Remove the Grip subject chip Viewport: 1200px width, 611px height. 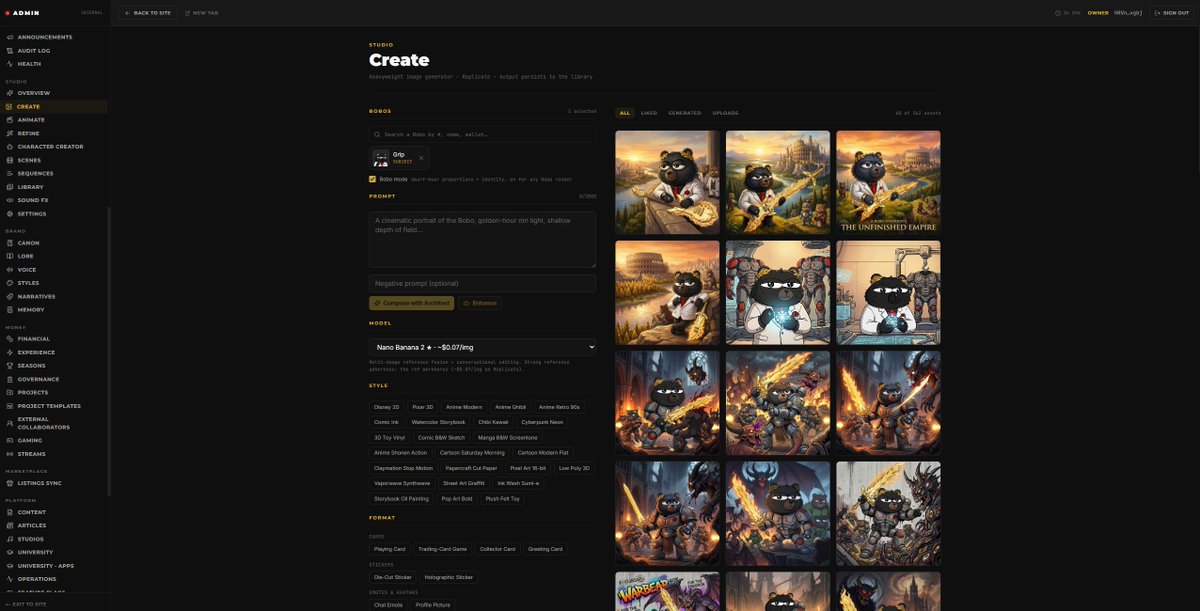point(421,158)
